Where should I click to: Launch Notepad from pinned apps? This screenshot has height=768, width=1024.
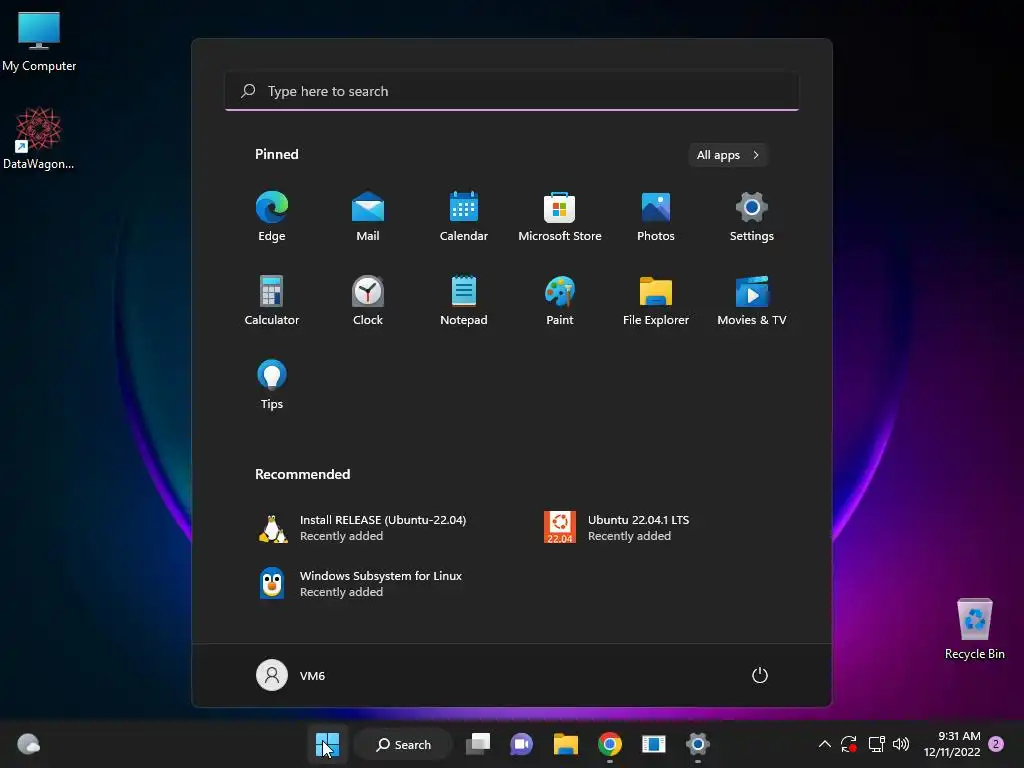pos(464,300)
